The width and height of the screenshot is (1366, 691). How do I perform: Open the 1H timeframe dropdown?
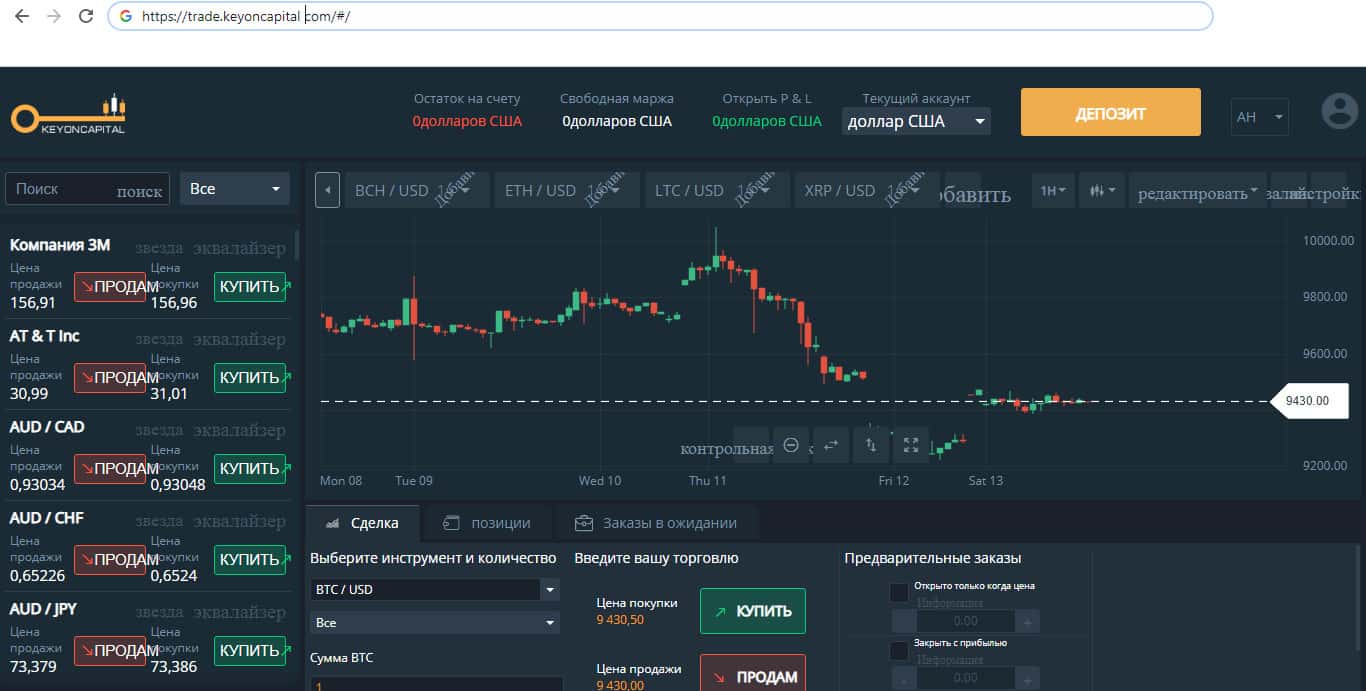(1052, 190)
